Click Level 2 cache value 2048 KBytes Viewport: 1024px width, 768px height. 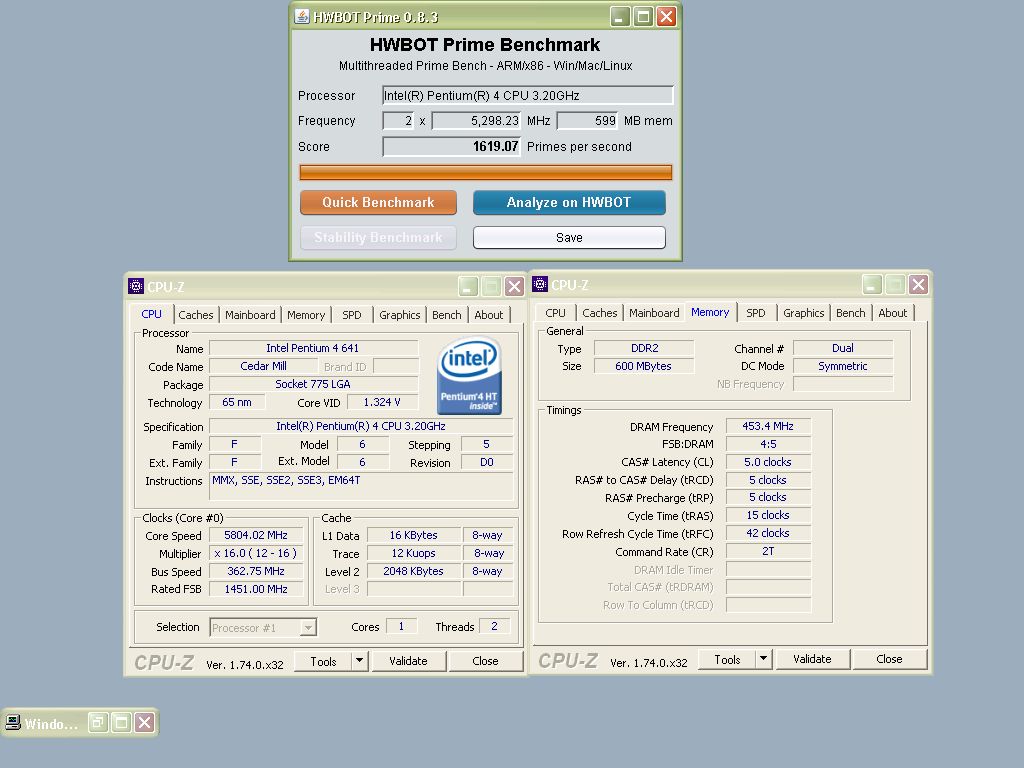point(413,571)
